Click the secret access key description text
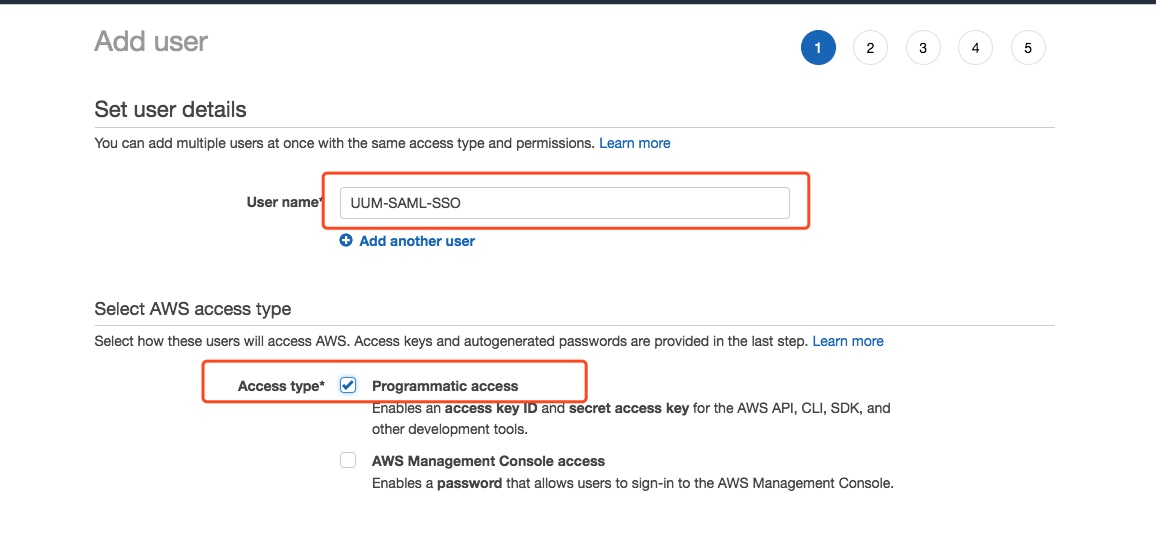 (x=629, y=408)
